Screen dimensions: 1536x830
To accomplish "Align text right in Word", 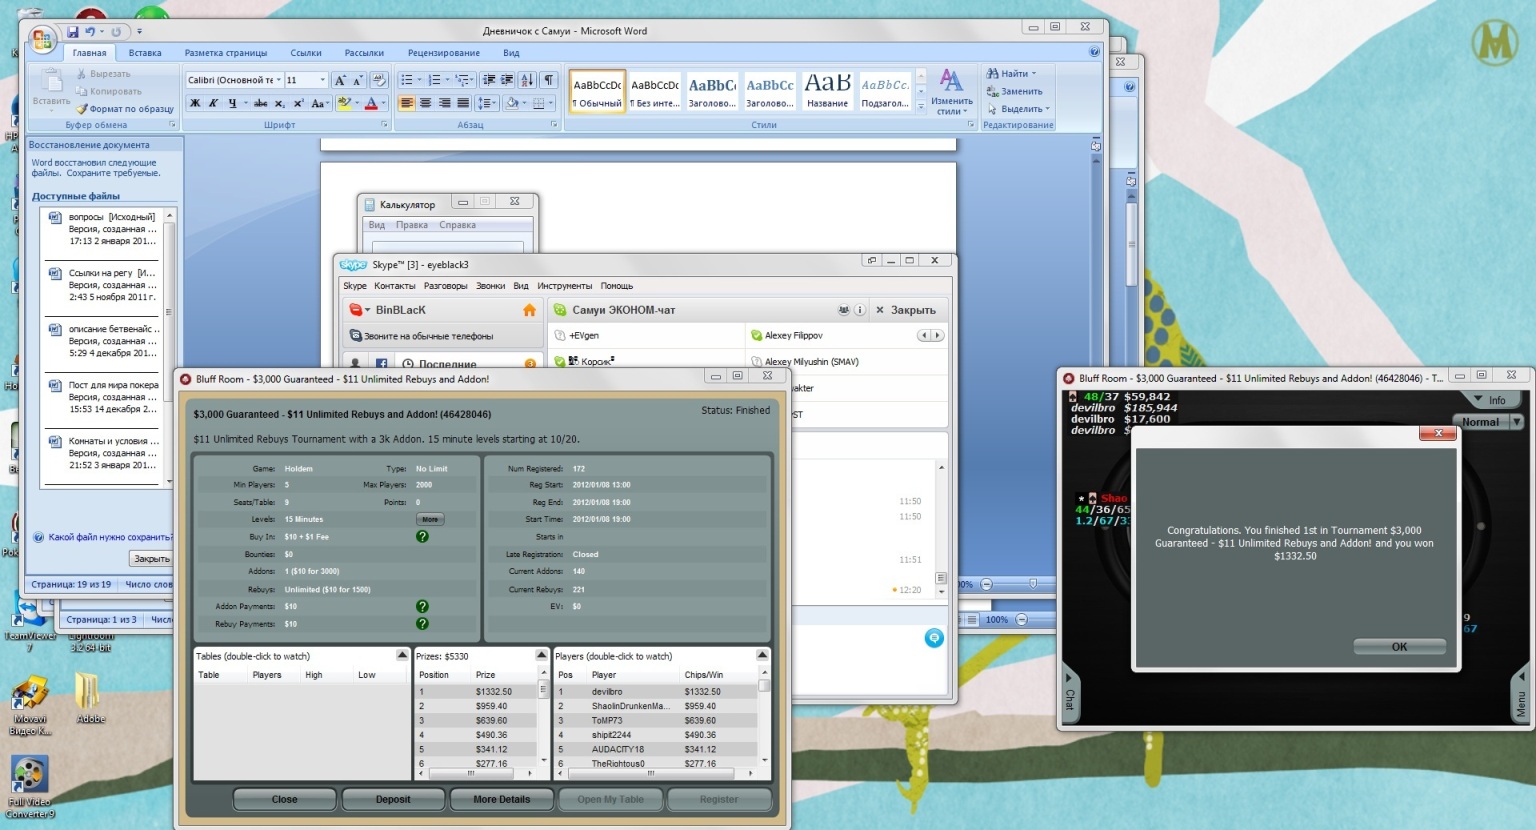I will (x=444, y=103).
